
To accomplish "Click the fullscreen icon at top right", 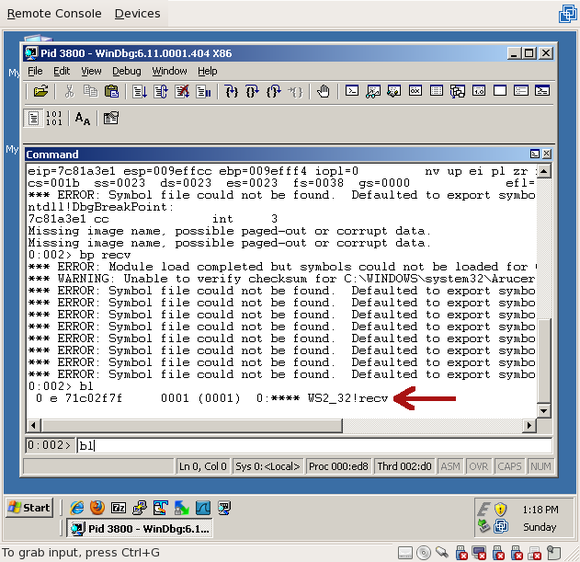I will click(567, 14).
